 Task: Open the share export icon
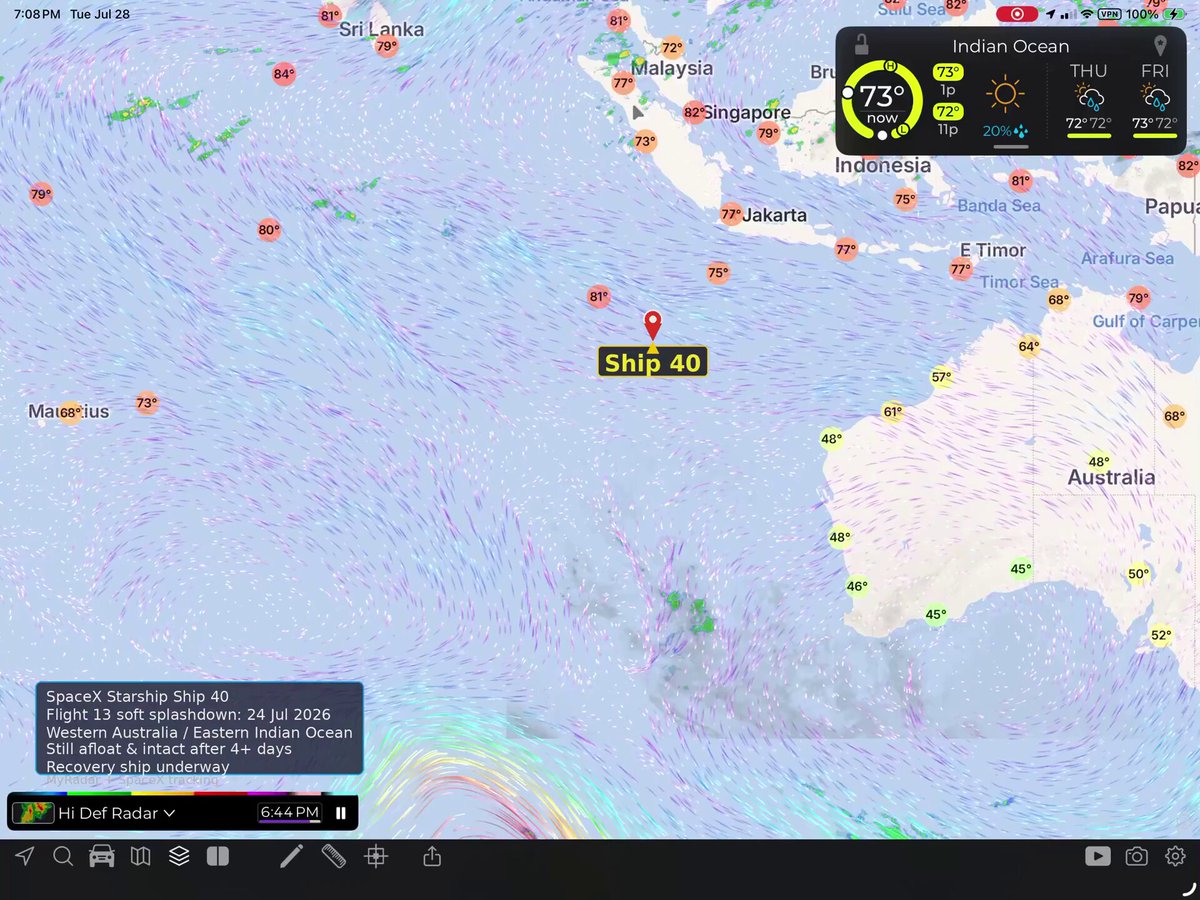(x=432, y=856)
